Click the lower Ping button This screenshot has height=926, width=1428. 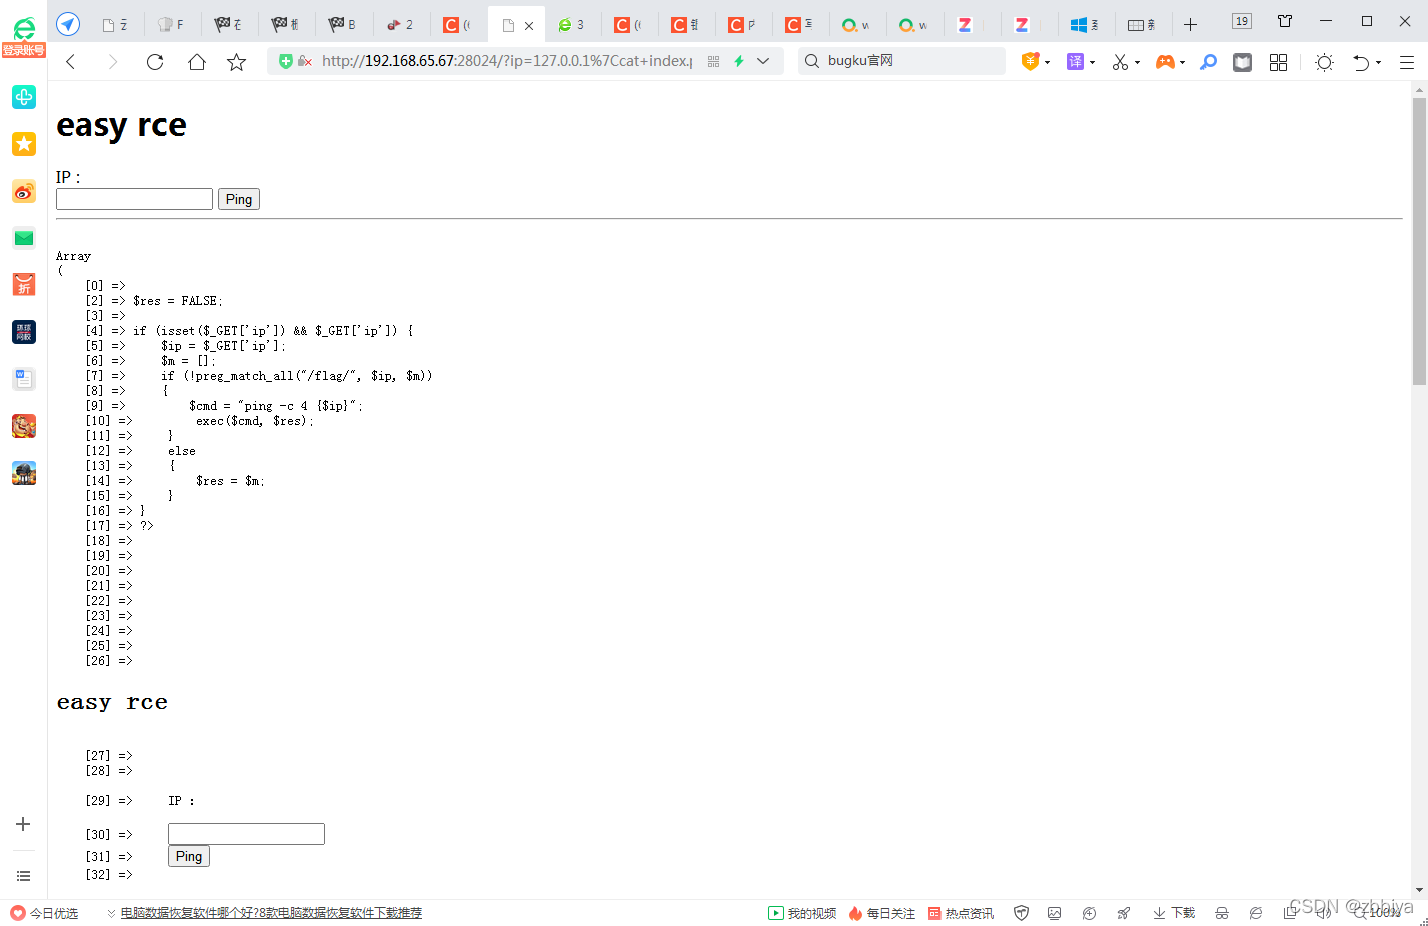pos(189,856)
